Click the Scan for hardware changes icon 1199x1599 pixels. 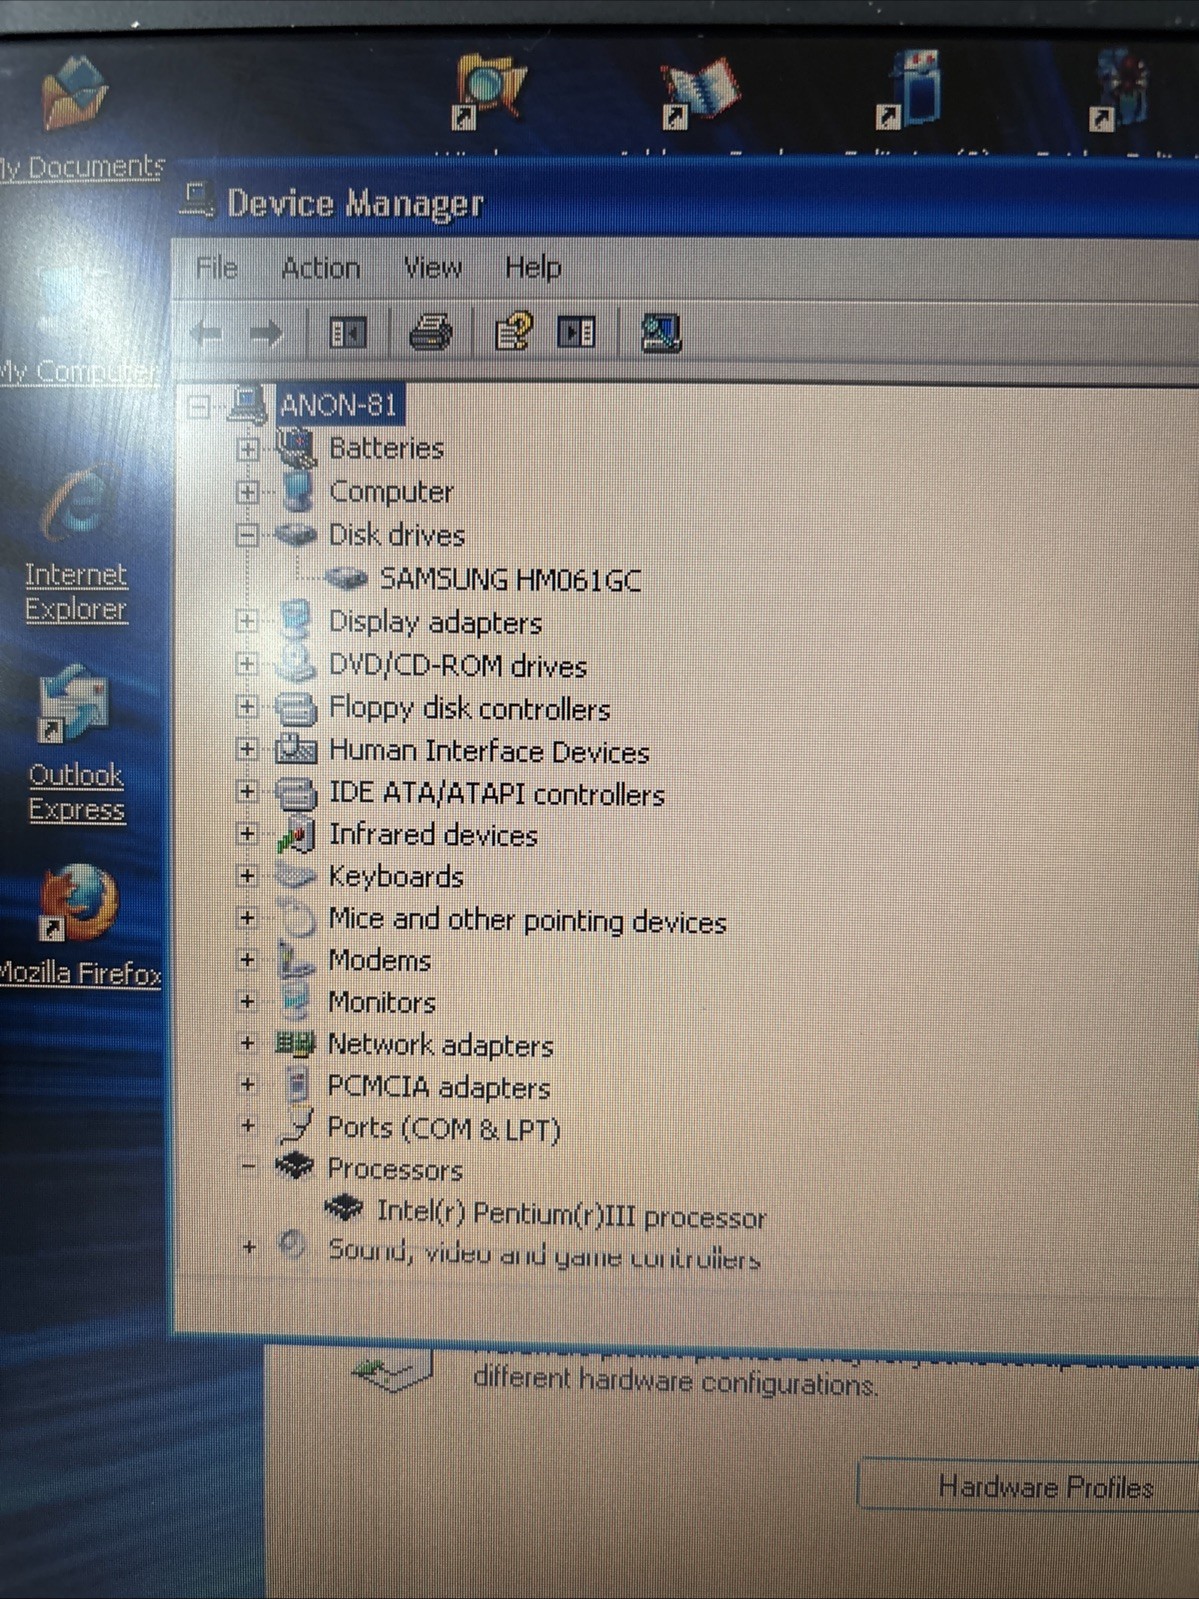661,333
